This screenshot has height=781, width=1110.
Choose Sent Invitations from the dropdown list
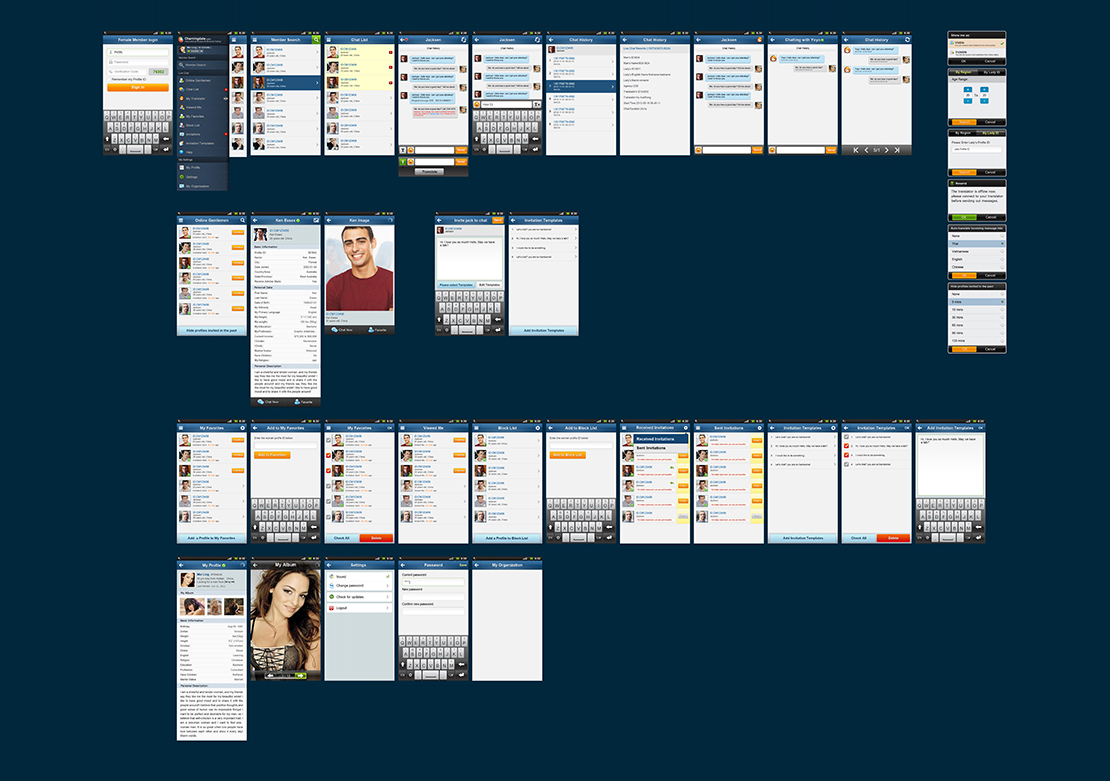(x=661, y=447)
